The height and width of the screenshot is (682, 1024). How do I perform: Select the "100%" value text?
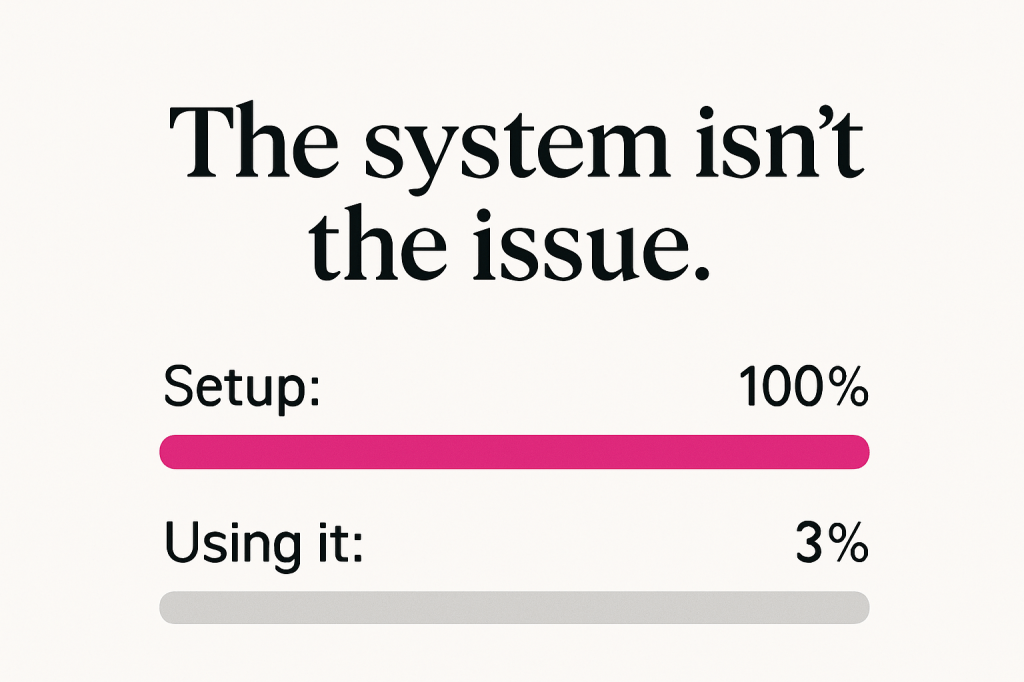click(x=803, y=388)
